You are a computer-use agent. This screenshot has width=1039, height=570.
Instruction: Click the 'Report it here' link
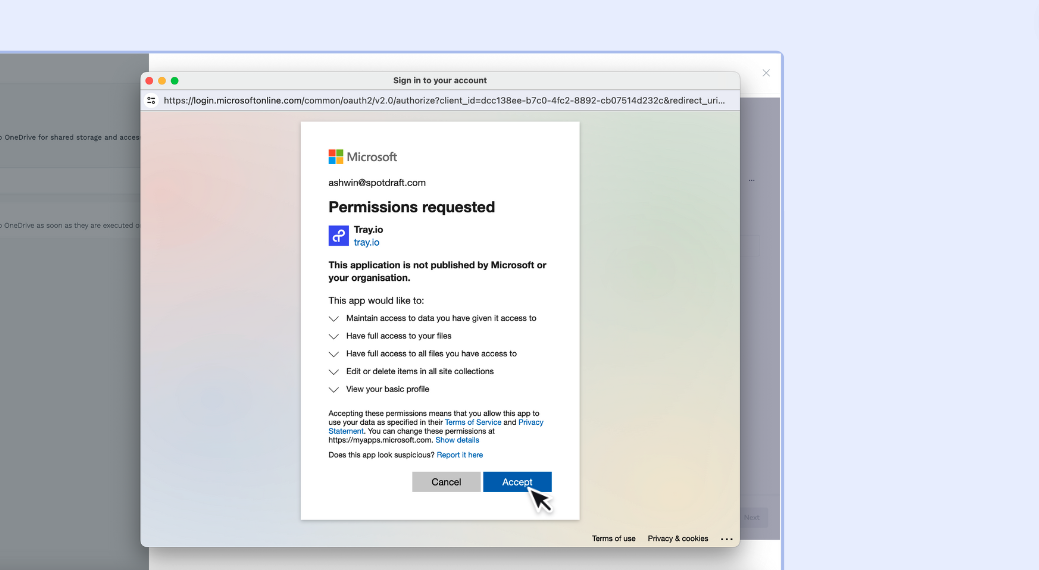(x=460, y=455)
